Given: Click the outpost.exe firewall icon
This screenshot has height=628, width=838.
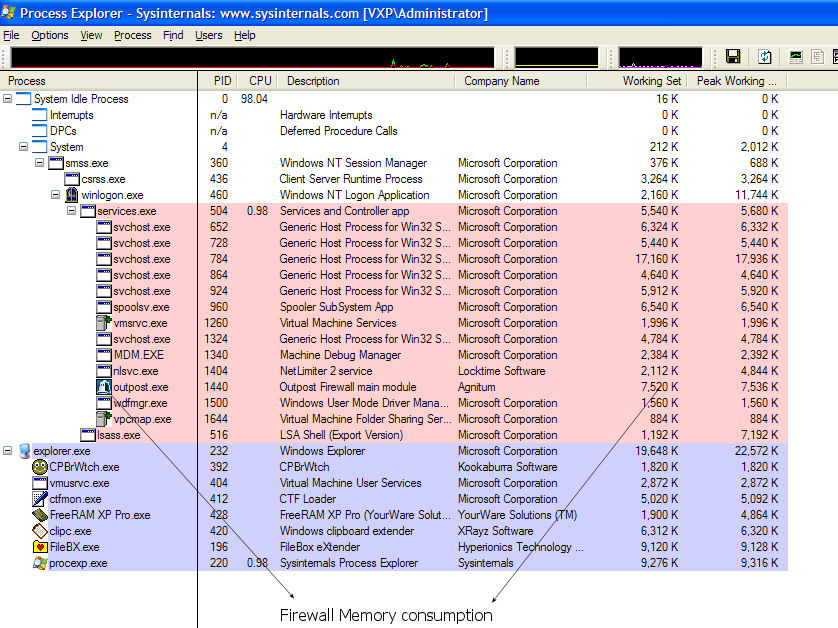Looking at the screenshot, I should tap(103, 387).
